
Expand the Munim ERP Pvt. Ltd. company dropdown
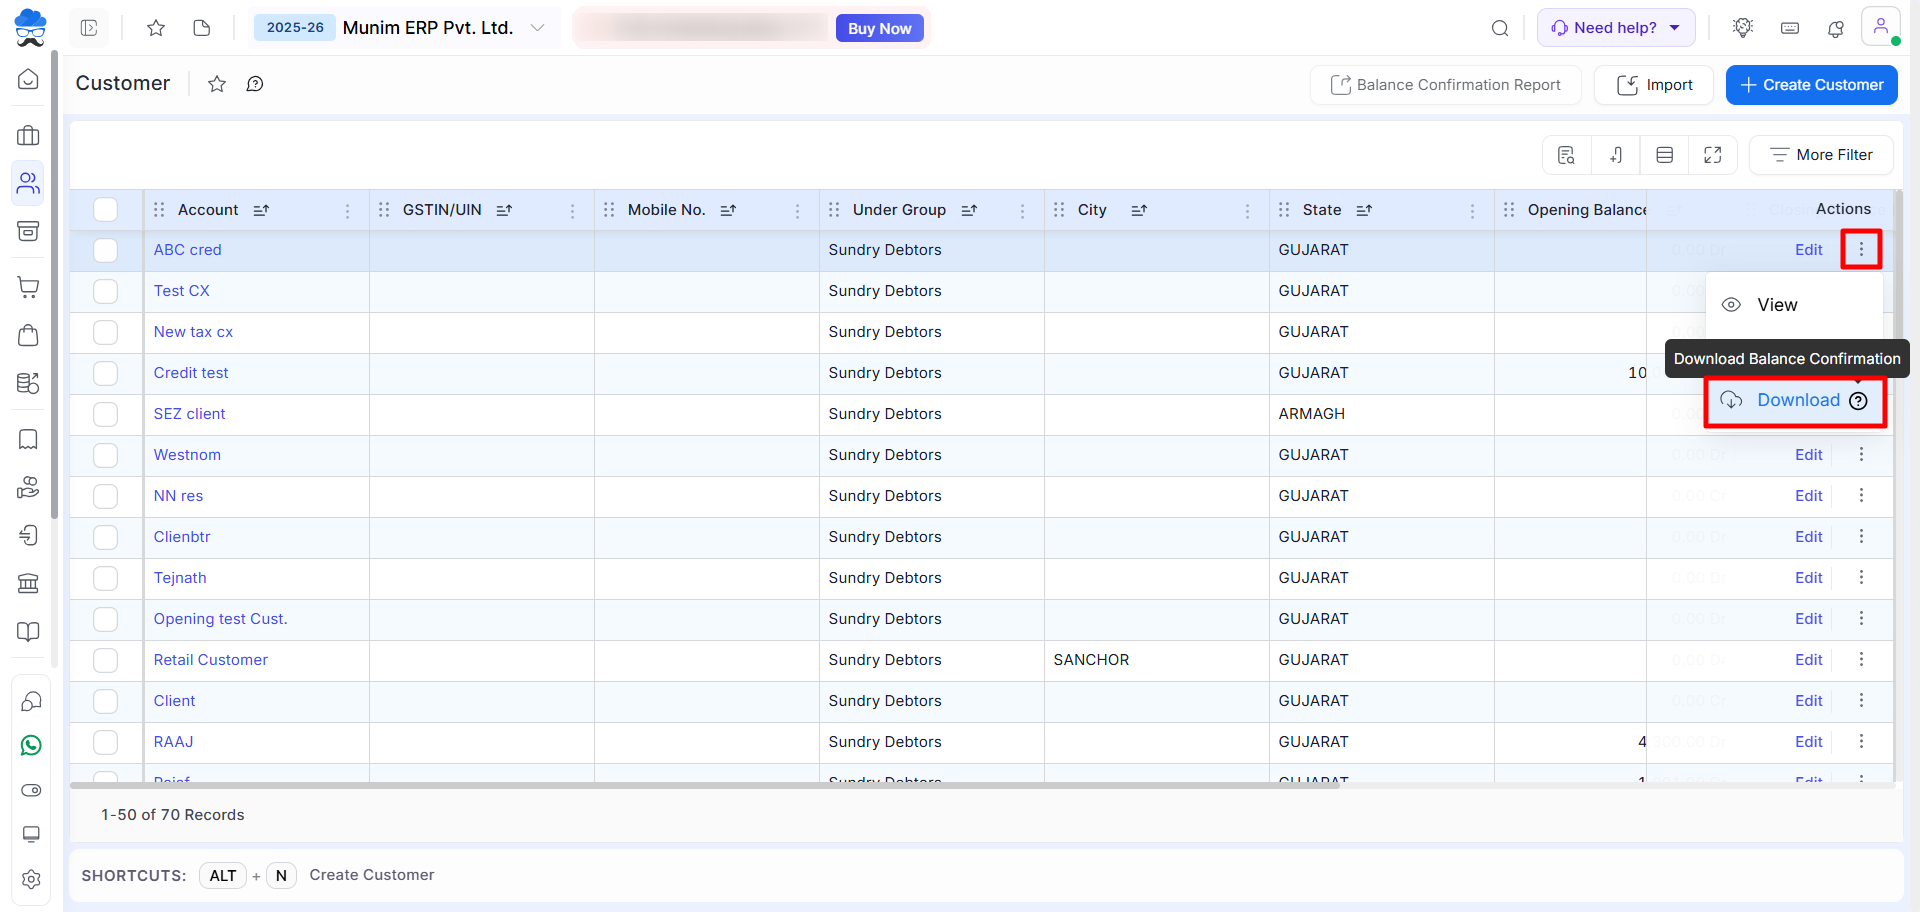[538, 28]
